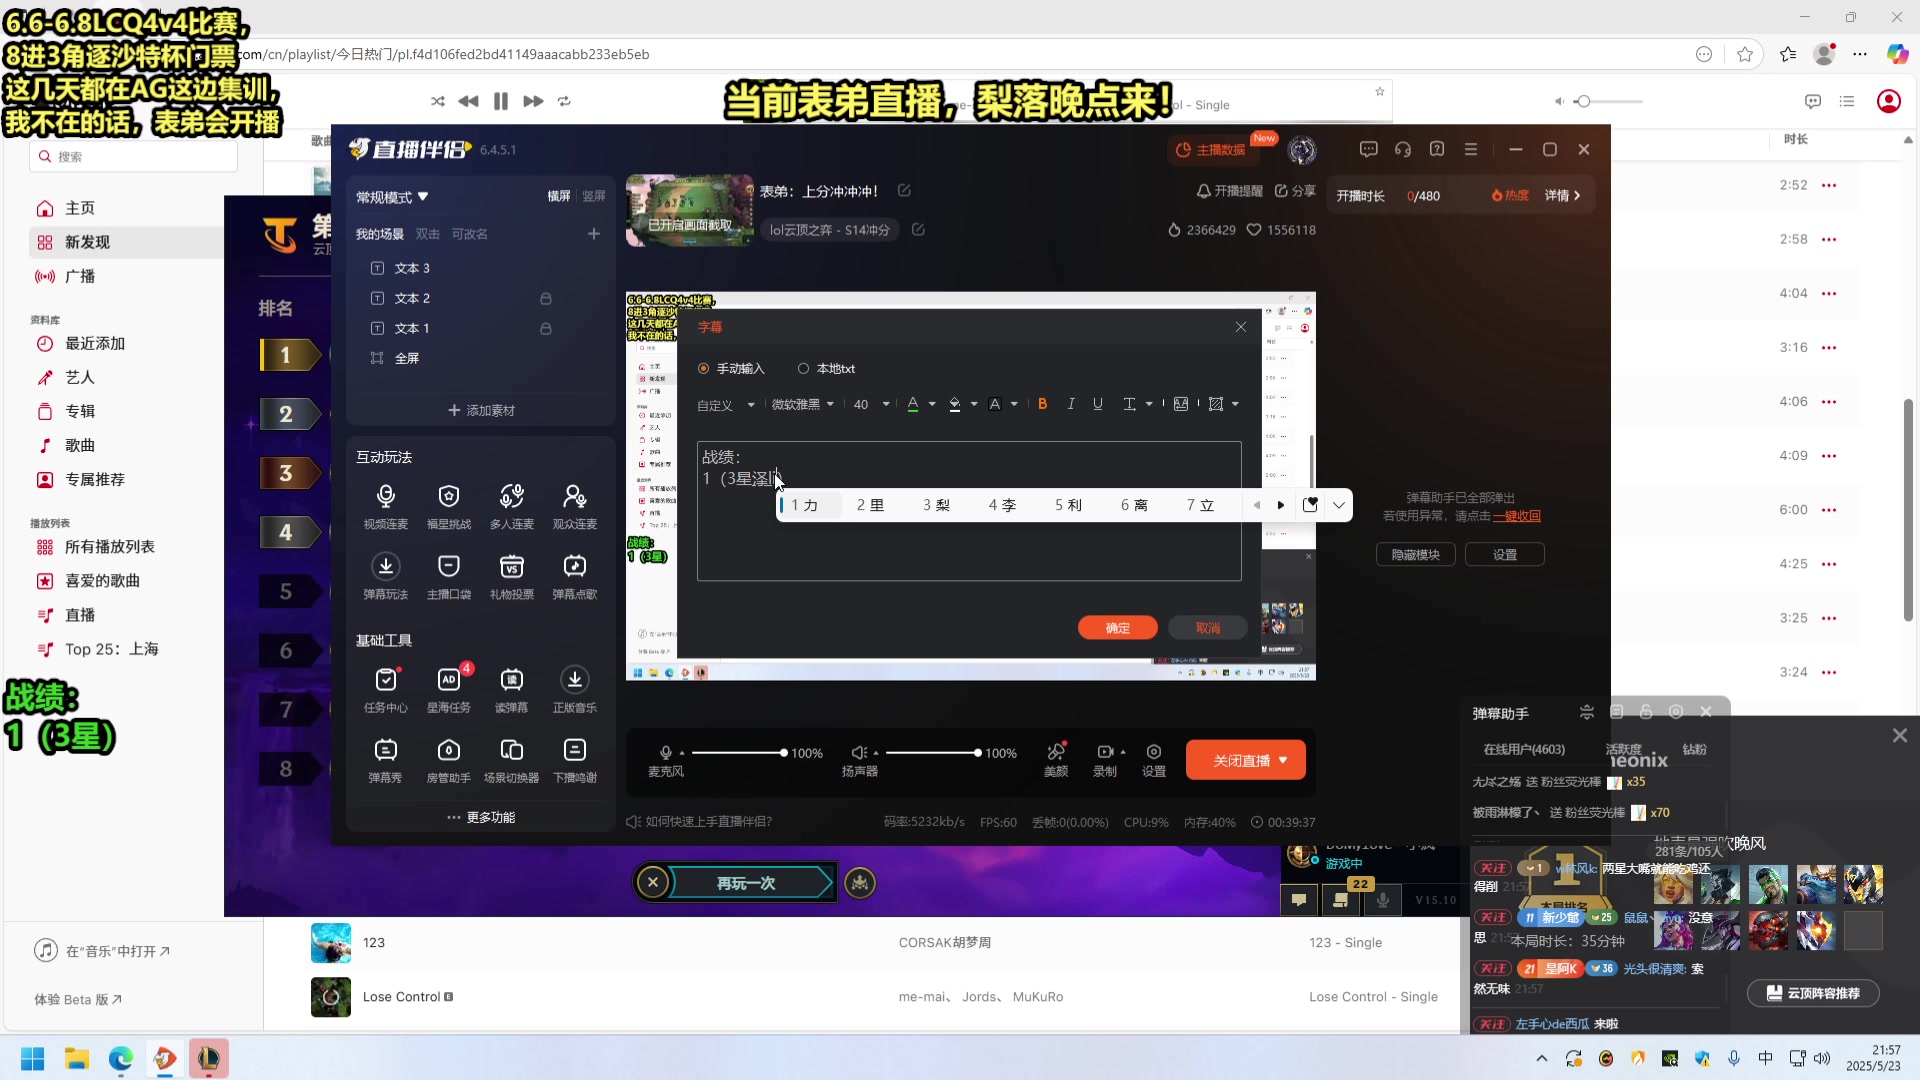Open 房管助手 room manager assistant
The height and width of the screenshot is (1080, 1920).
point(448,759)
